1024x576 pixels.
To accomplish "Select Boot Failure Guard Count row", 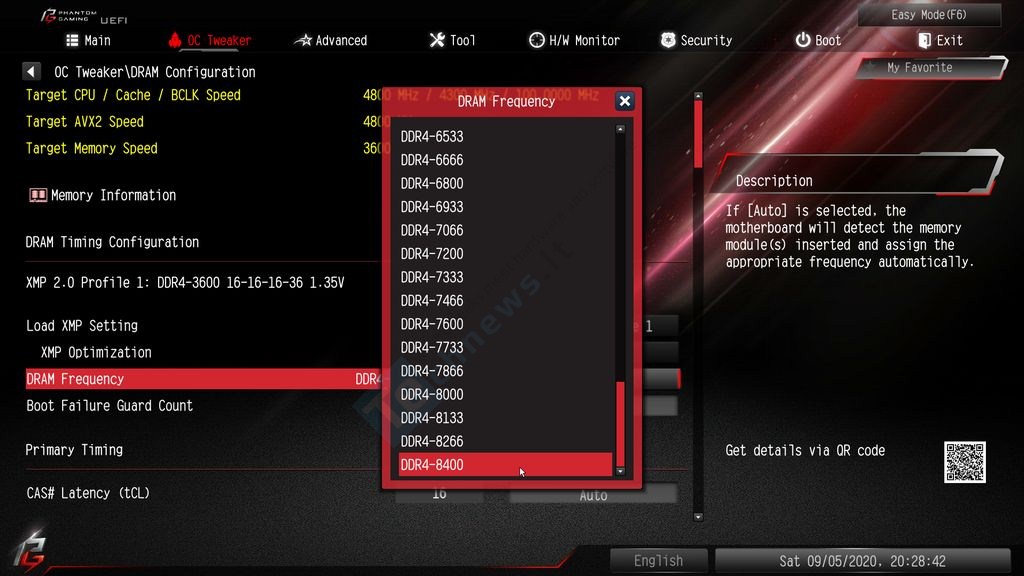I will tap(353, 406).
